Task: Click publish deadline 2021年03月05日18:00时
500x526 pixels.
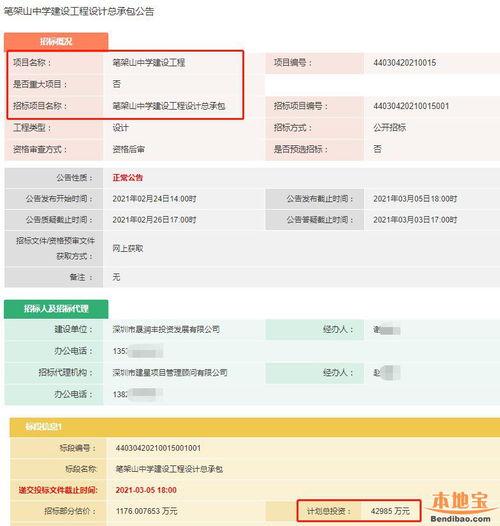Action: [x=415, y=199]
